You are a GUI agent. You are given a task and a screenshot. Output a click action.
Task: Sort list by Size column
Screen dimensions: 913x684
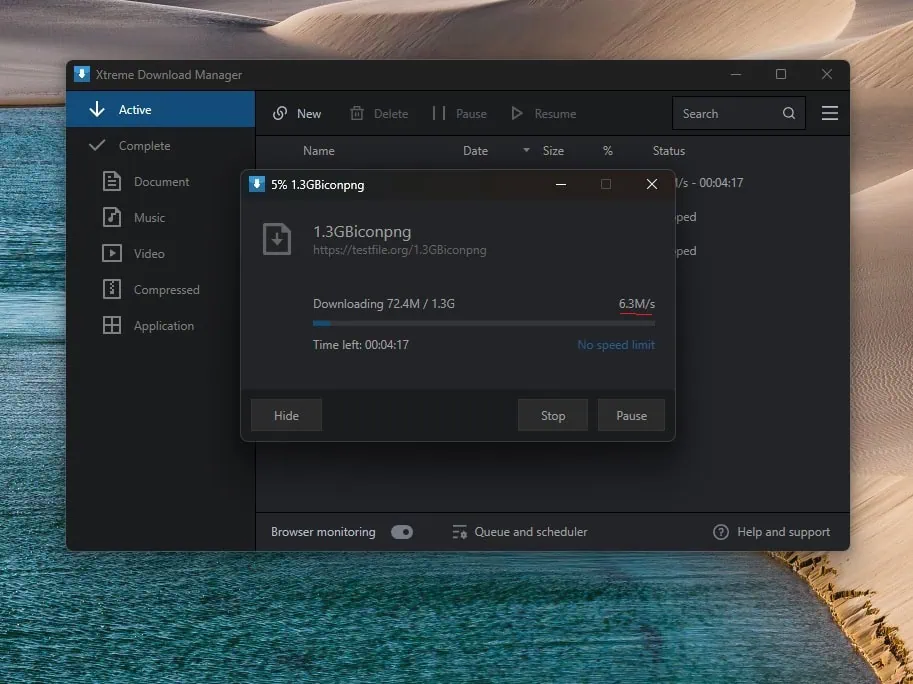[553, 151]
